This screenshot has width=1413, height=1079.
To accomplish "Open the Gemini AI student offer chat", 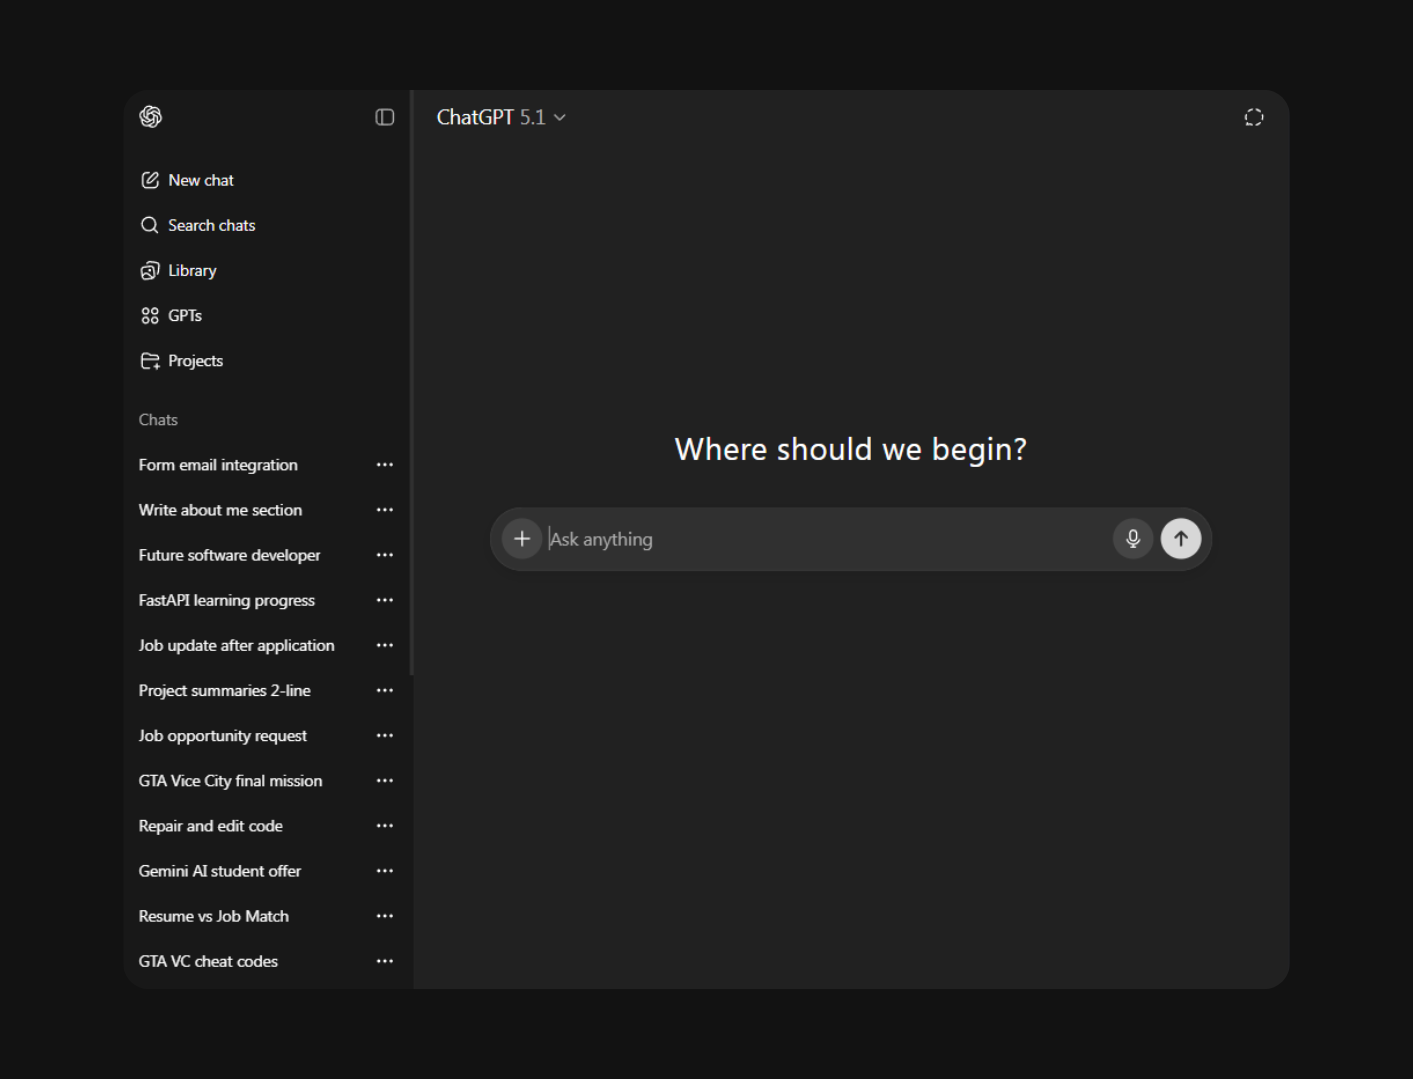I will pyautogui.click(x=219, y=871).
